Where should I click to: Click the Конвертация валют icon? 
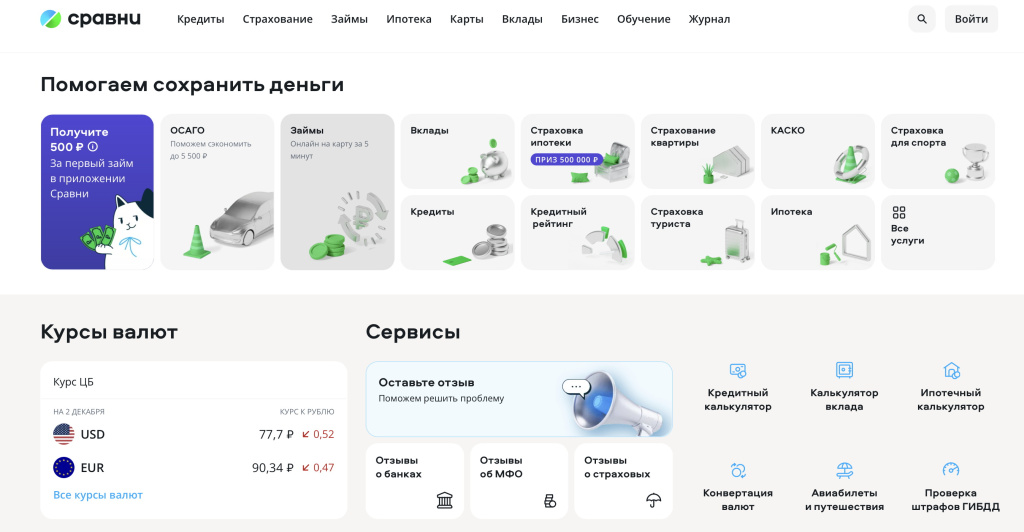coord(737,470)
